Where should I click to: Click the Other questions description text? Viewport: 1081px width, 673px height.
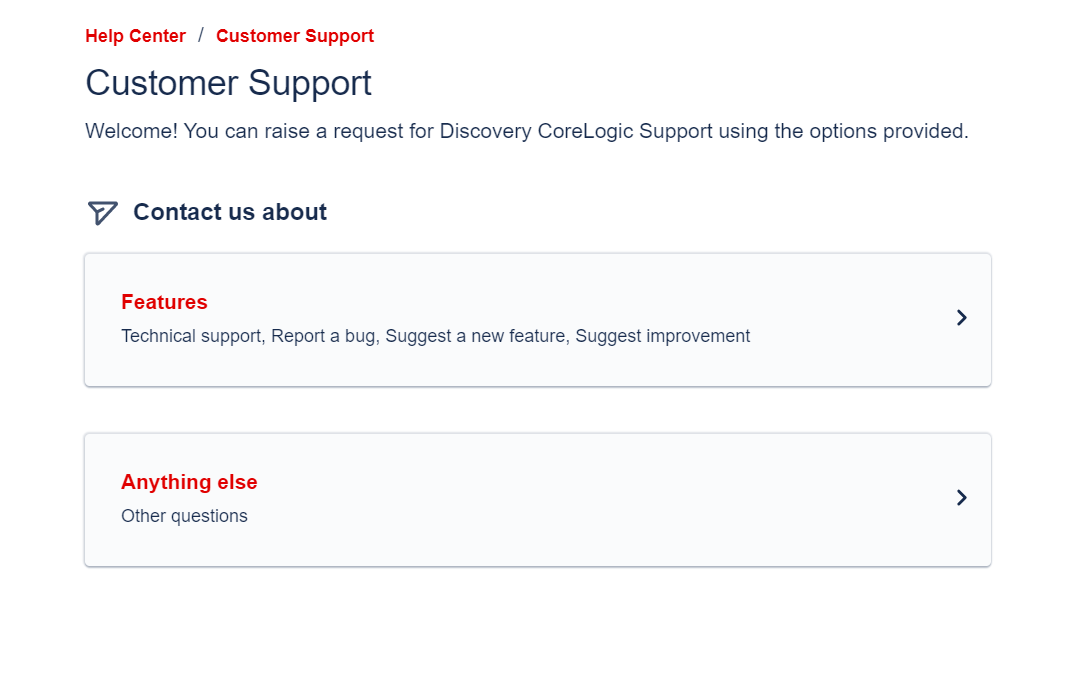[x=184, y=516]
